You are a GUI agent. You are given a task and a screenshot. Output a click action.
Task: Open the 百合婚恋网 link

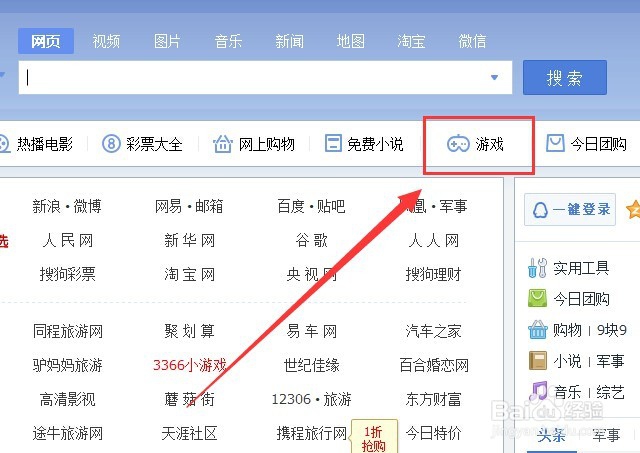point(434,365)
